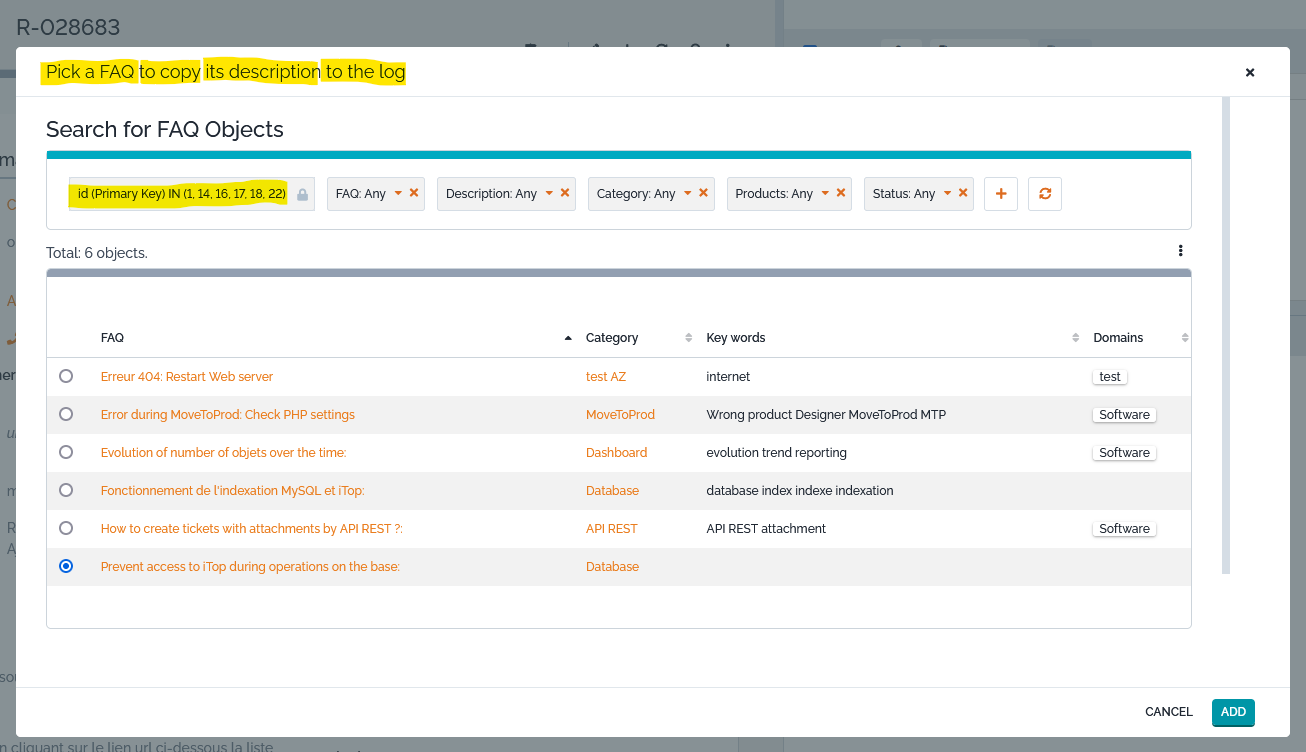
Task: Open Description: Any filter dropdown
Action: [549, 193]
